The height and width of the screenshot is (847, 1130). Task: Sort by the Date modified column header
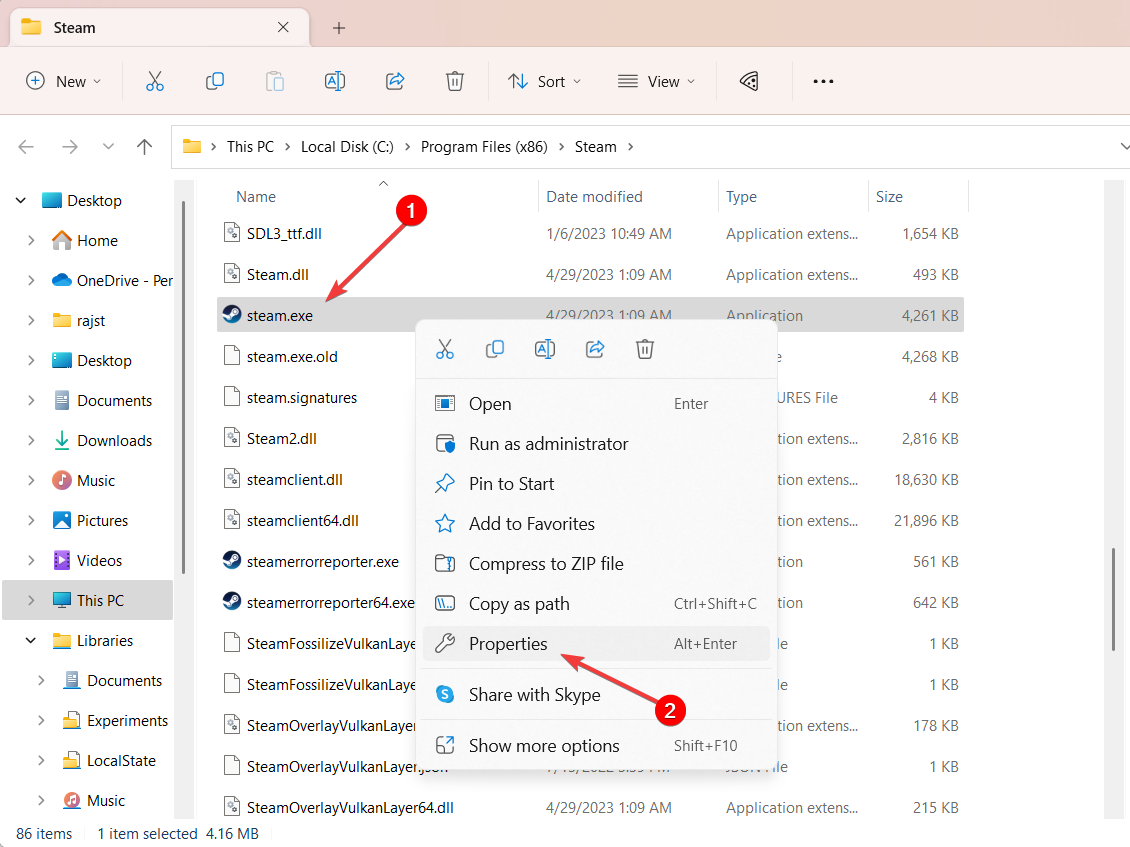pos(594,197)
